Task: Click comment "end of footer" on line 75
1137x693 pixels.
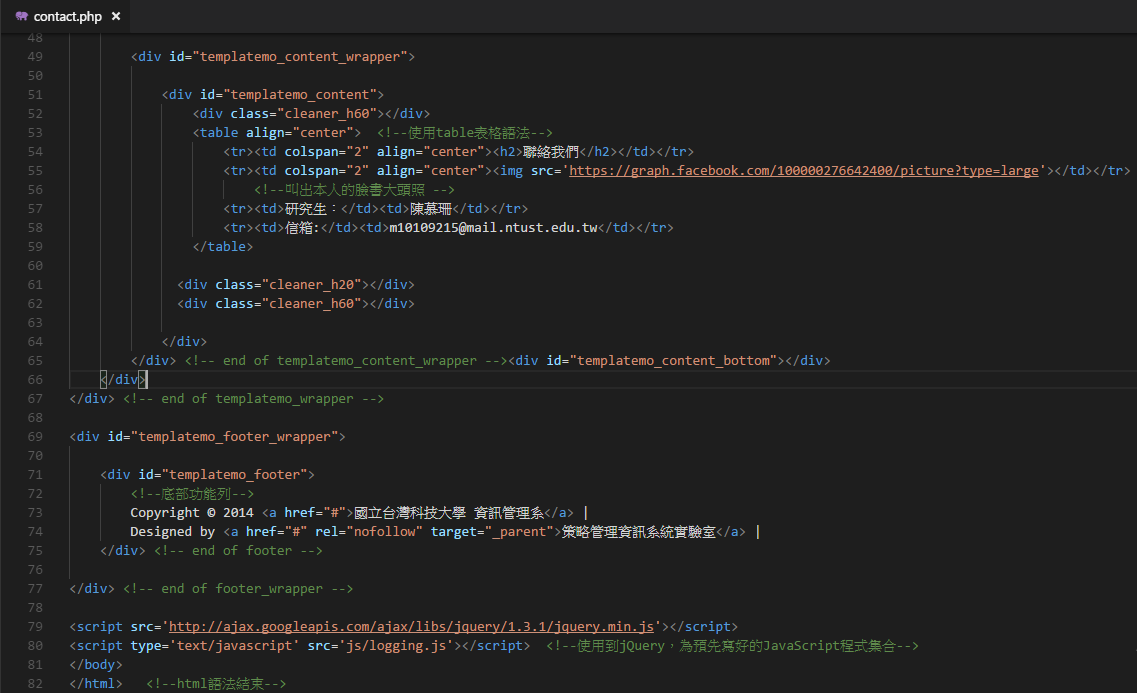Action: 238,551
